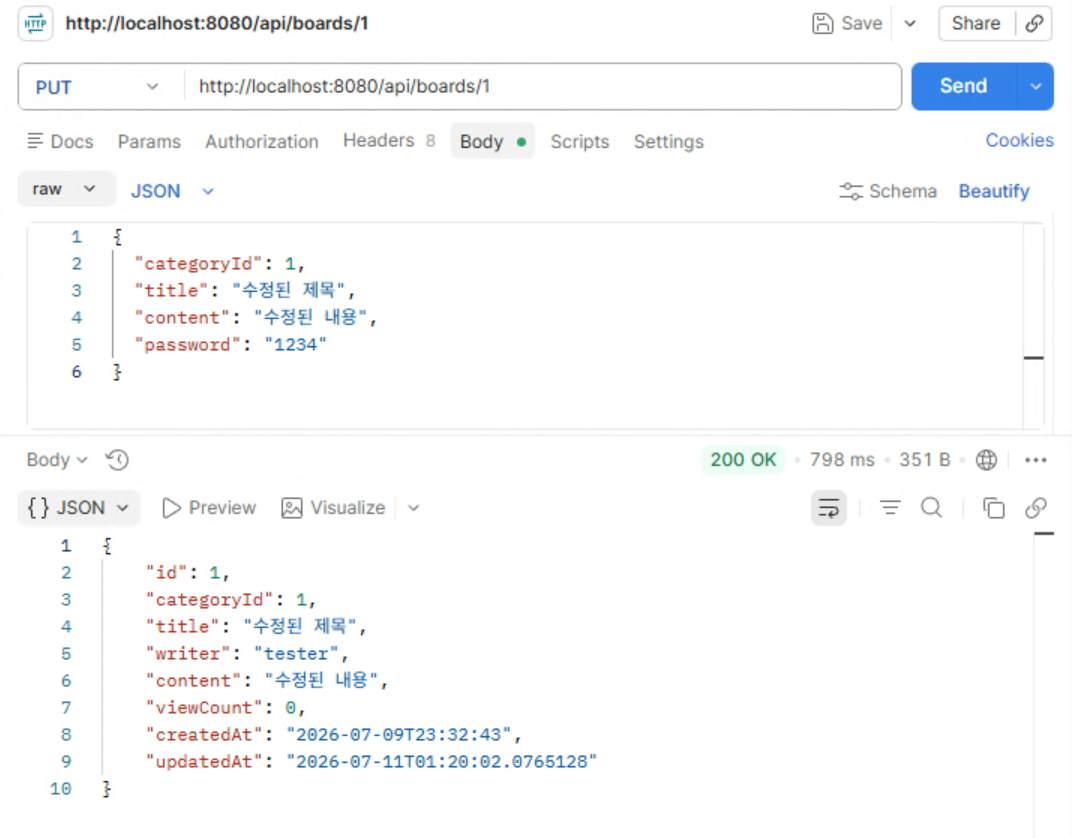Switch to Authorization tab
The image size is (1072, 838).
(x=262, y=141)
